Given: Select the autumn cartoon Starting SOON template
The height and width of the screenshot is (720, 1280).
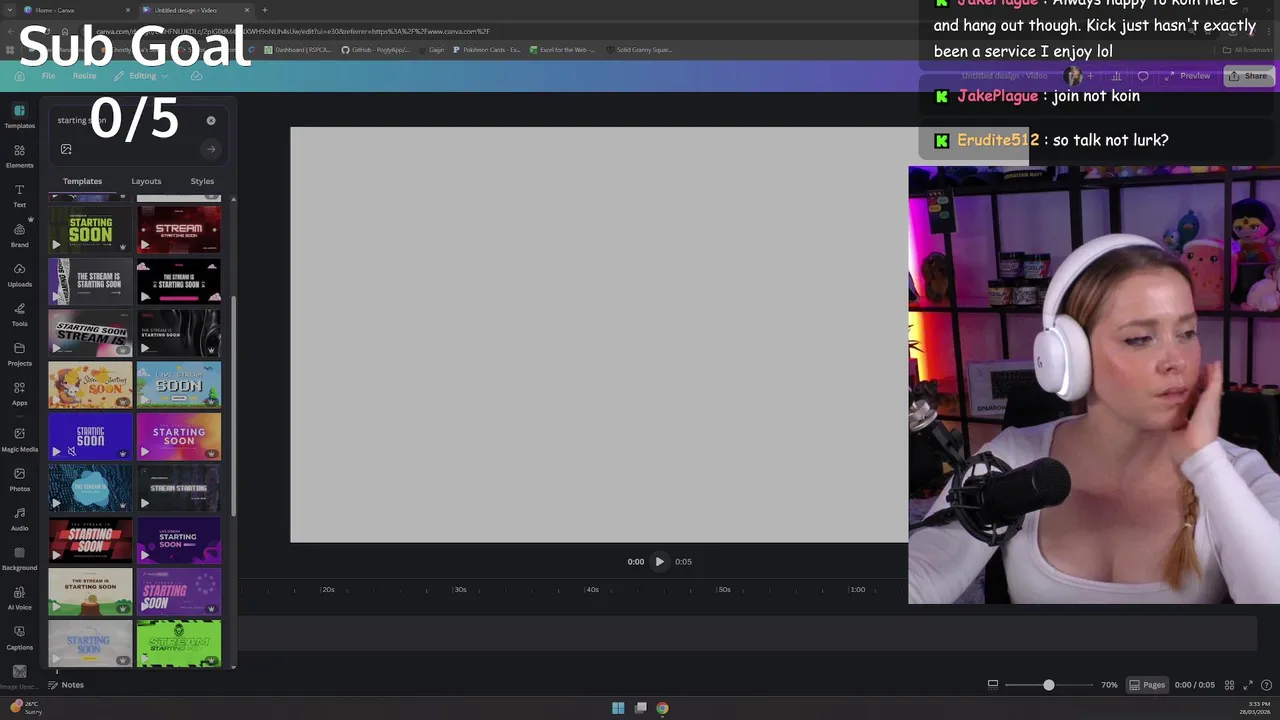Looking at the screenshot, I should [90, 385].
